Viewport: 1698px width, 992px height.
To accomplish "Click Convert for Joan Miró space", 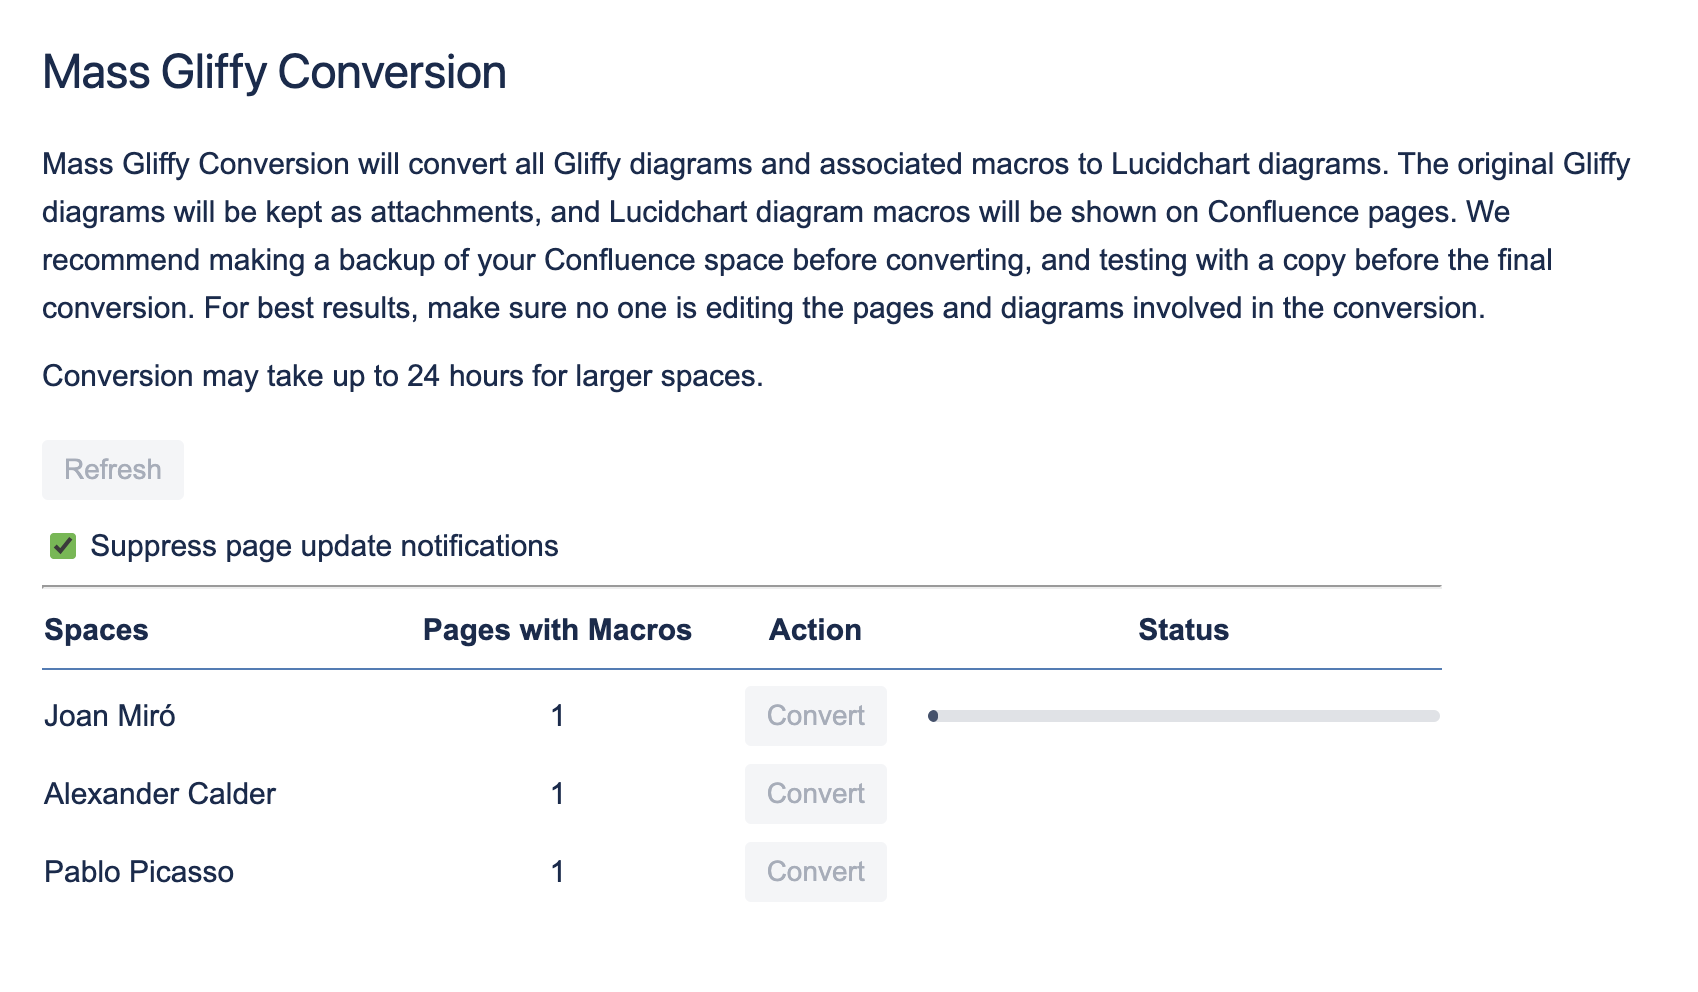I will point(815,715).
